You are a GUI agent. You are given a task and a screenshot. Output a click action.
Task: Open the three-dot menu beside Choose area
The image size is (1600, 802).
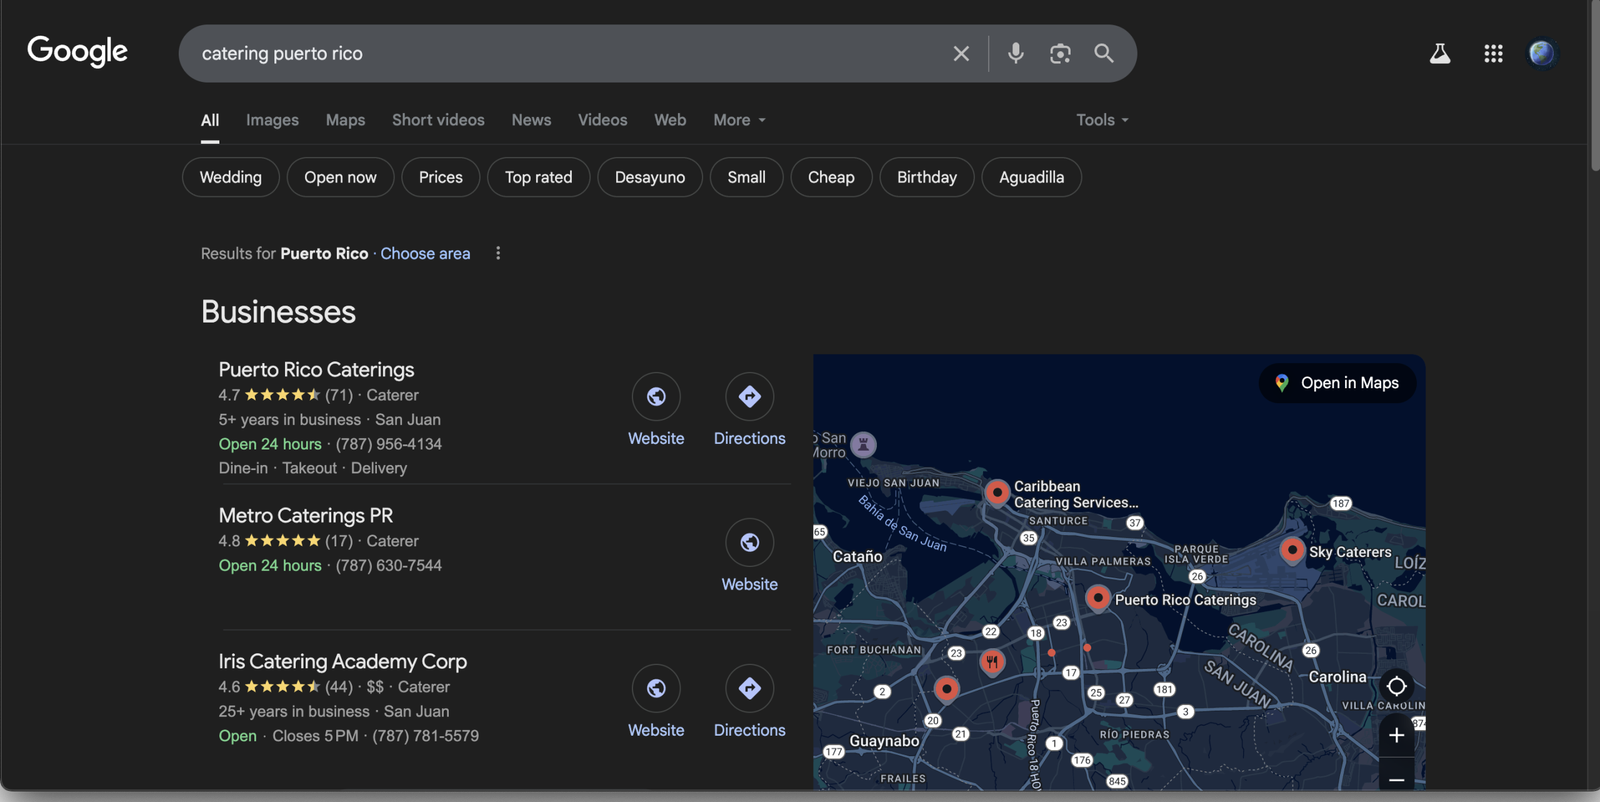pyautogui.click(x=498, y=254)
